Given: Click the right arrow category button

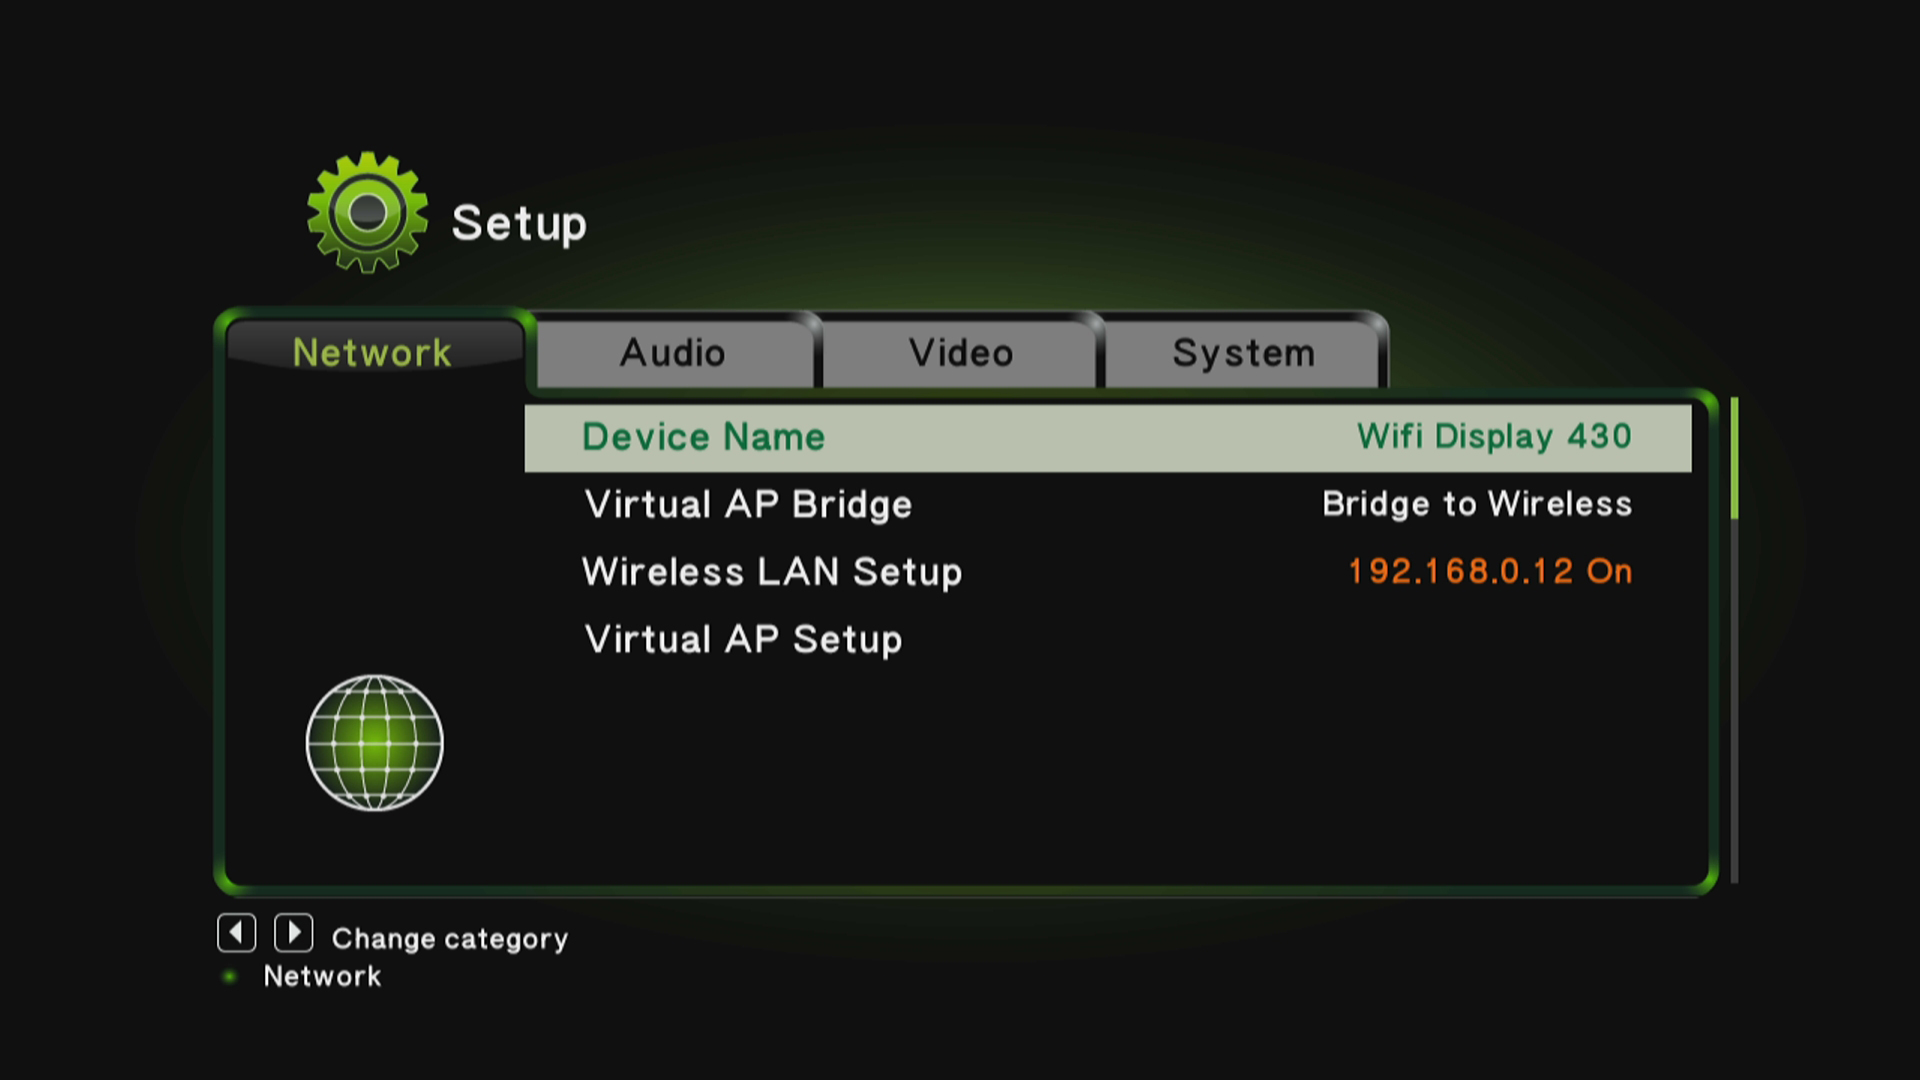Looking at the screenshot, I should point(294,933).
